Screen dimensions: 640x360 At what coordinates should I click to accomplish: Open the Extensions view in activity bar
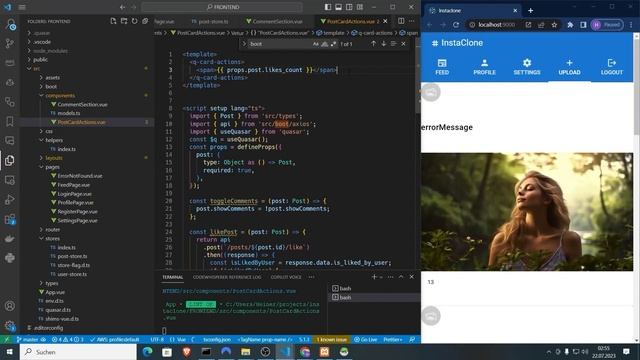10,219
